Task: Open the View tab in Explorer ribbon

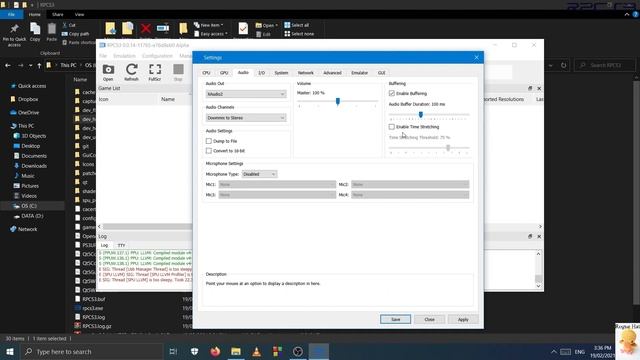Action: [x=79, y=14]
